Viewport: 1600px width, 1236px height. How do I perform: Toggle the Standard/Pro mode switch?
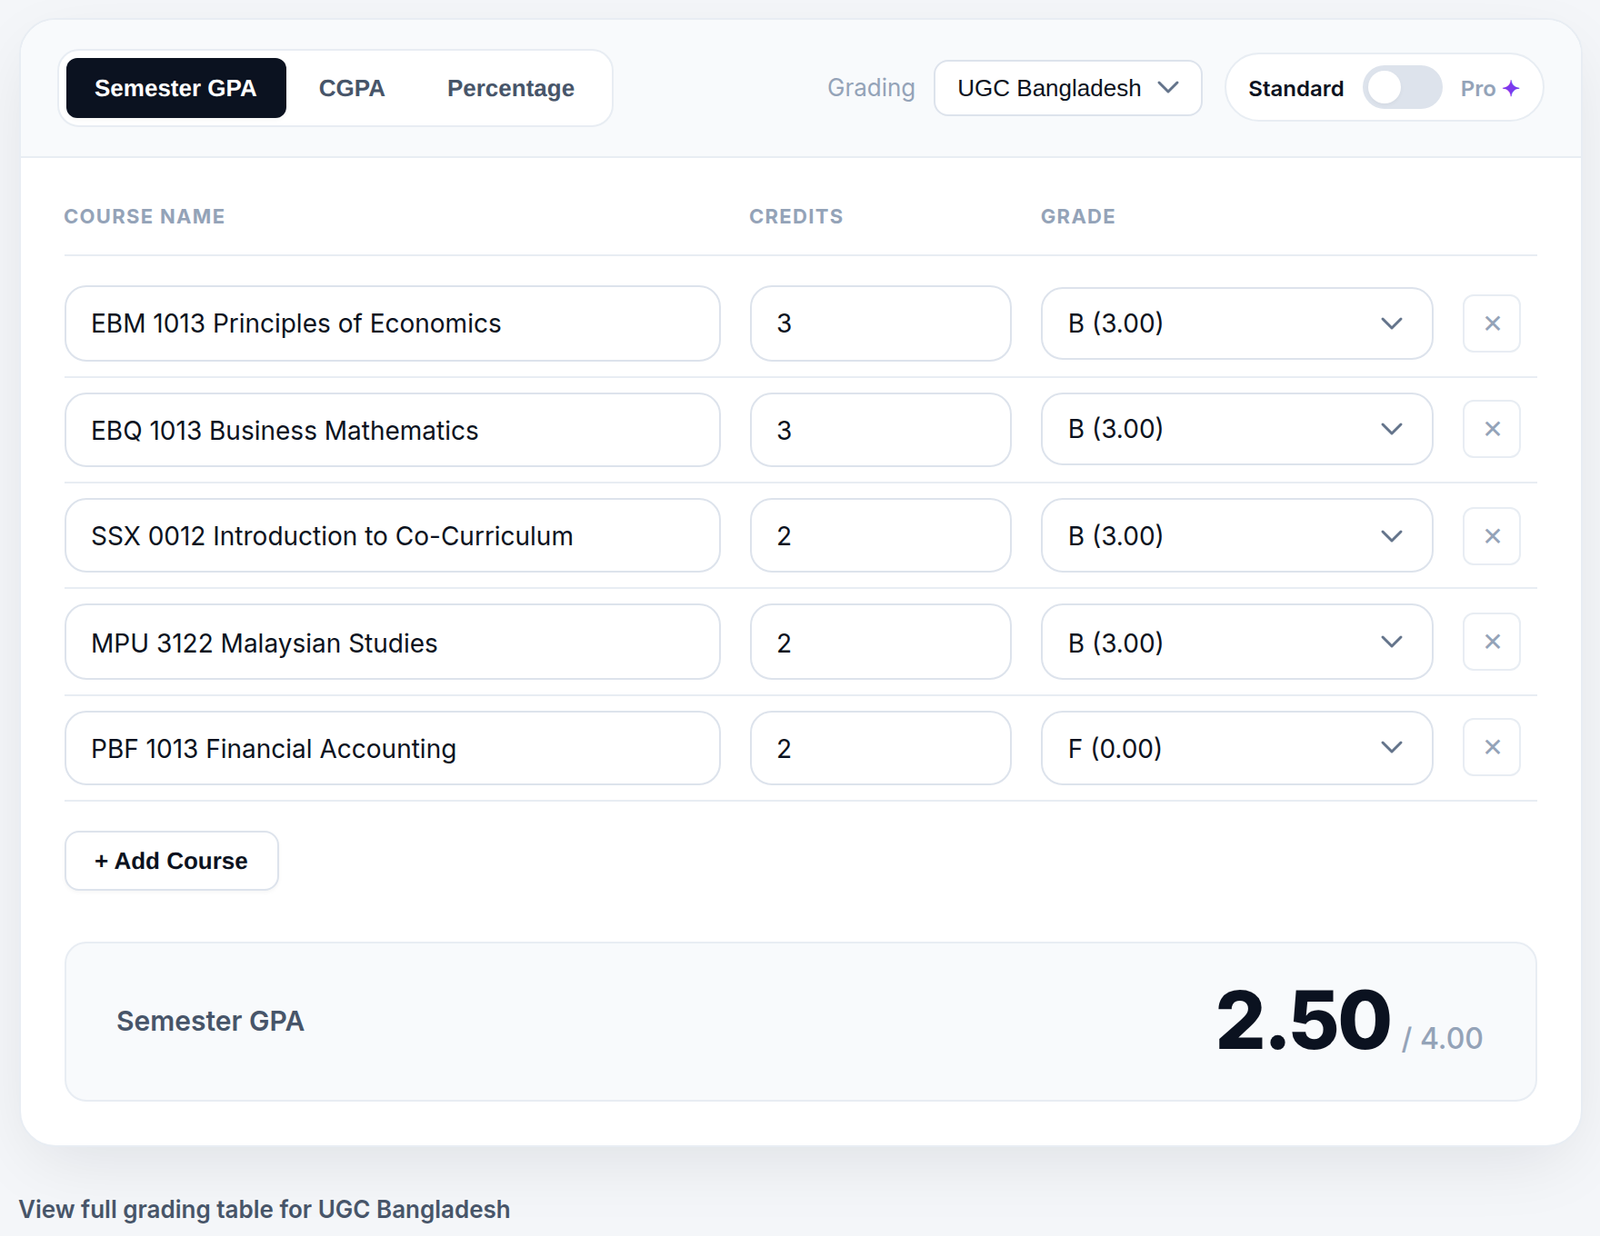tap(1402, 88)
